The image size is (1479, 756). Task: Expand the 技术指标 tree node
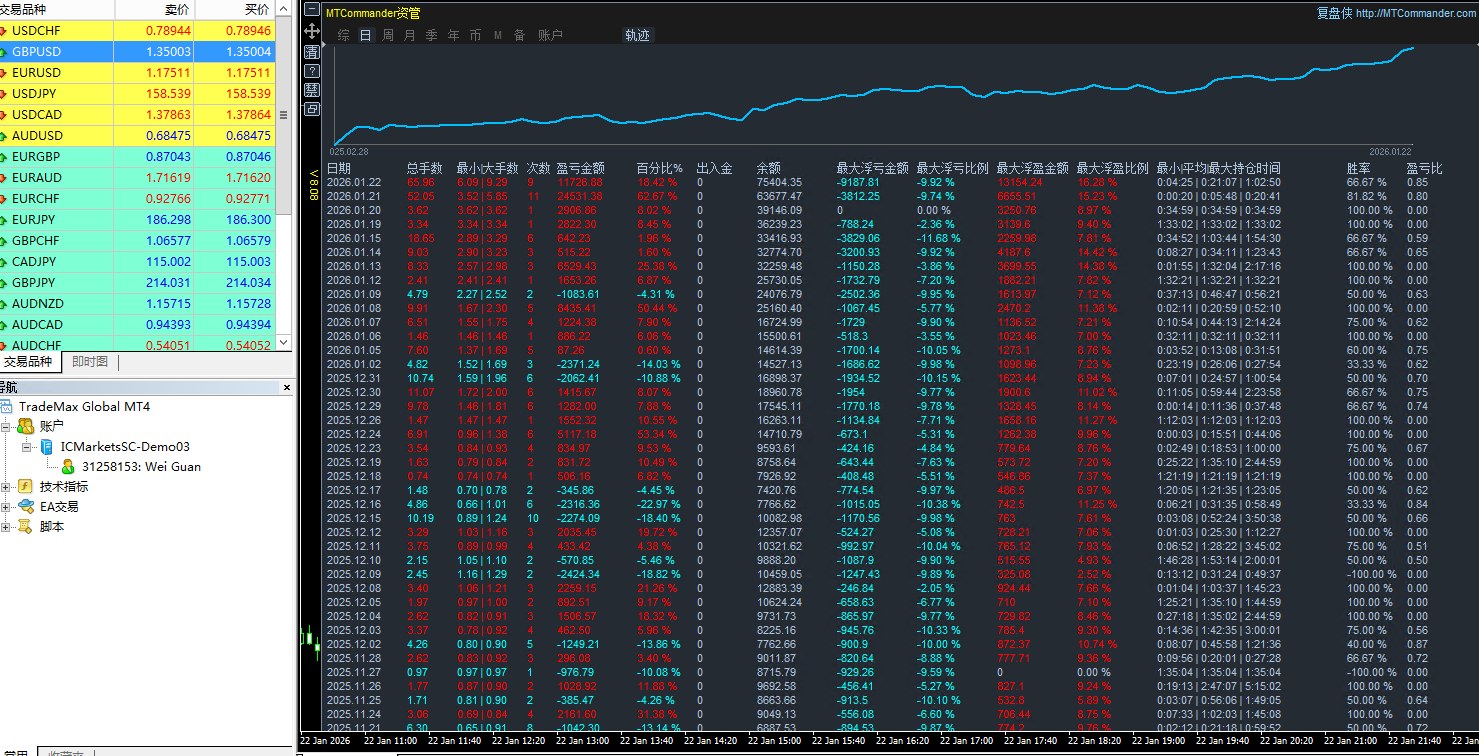click(x=6, y=487)
